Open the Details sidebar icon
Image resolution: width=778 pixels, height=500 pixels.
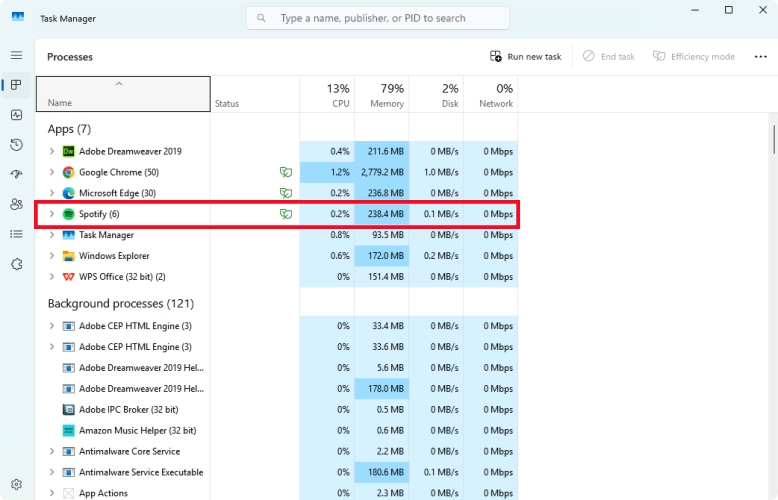[x=16, y=234]
